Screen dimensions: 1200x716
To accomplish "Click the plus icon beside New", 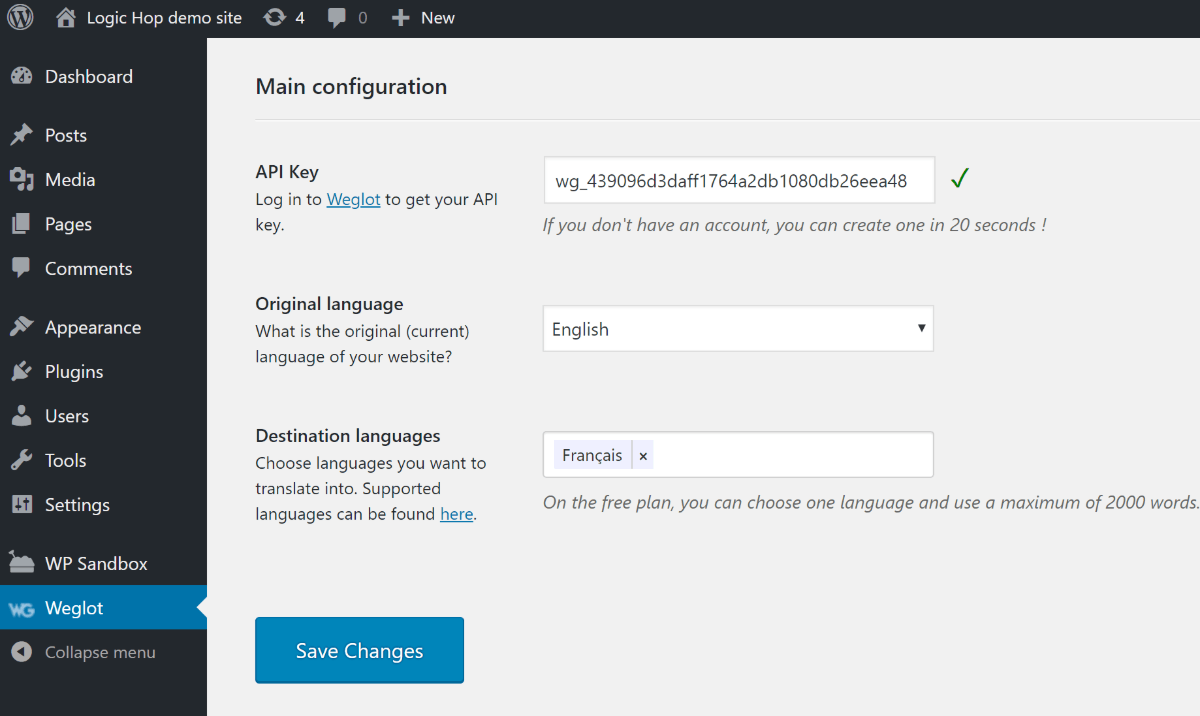I will pos(400,18).
